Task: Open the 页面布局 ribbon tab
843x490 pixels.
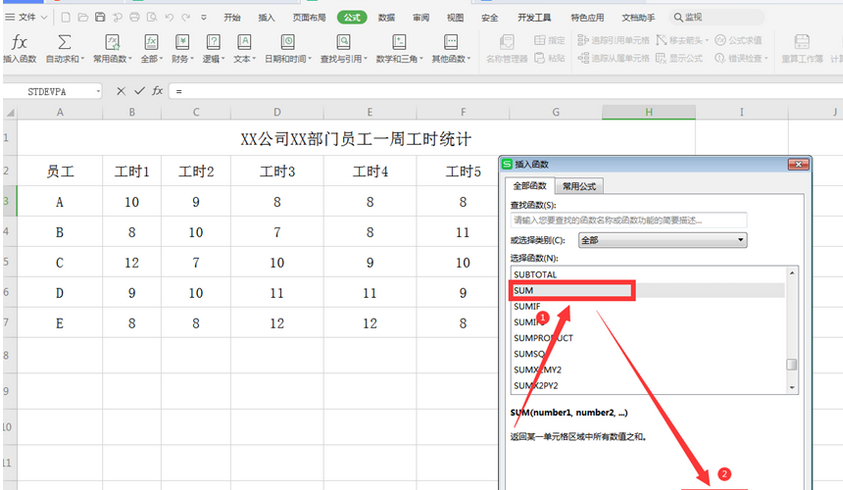Action: pos(309,18)
